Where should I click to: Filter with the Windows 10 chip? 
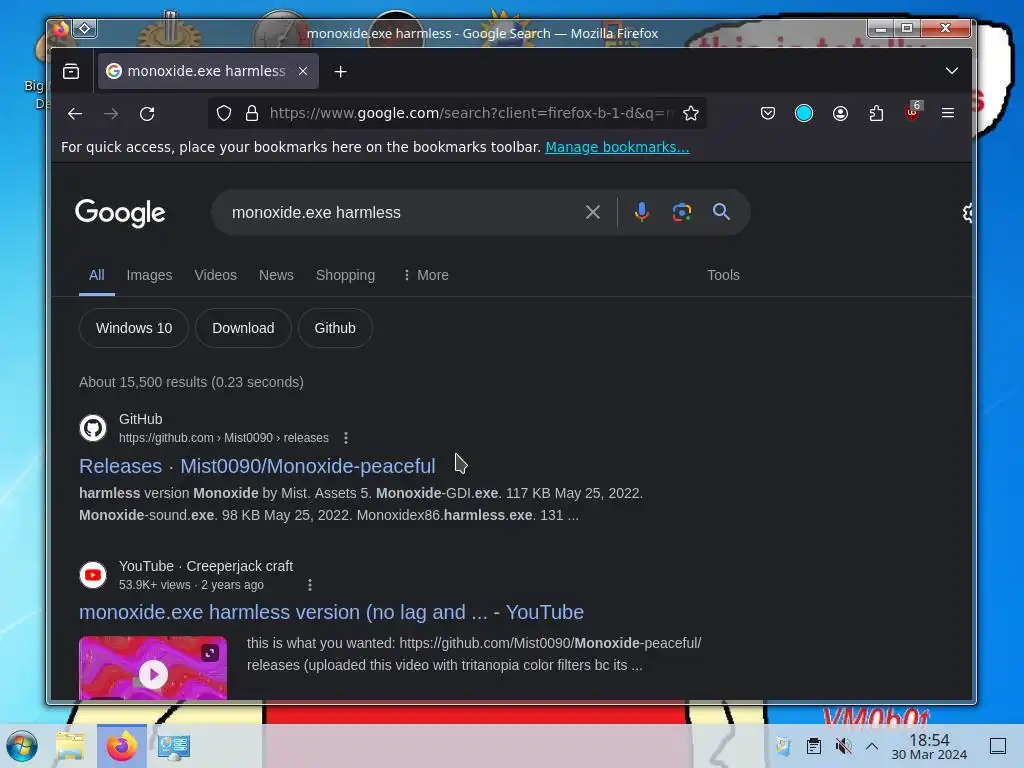coord(134,328)
